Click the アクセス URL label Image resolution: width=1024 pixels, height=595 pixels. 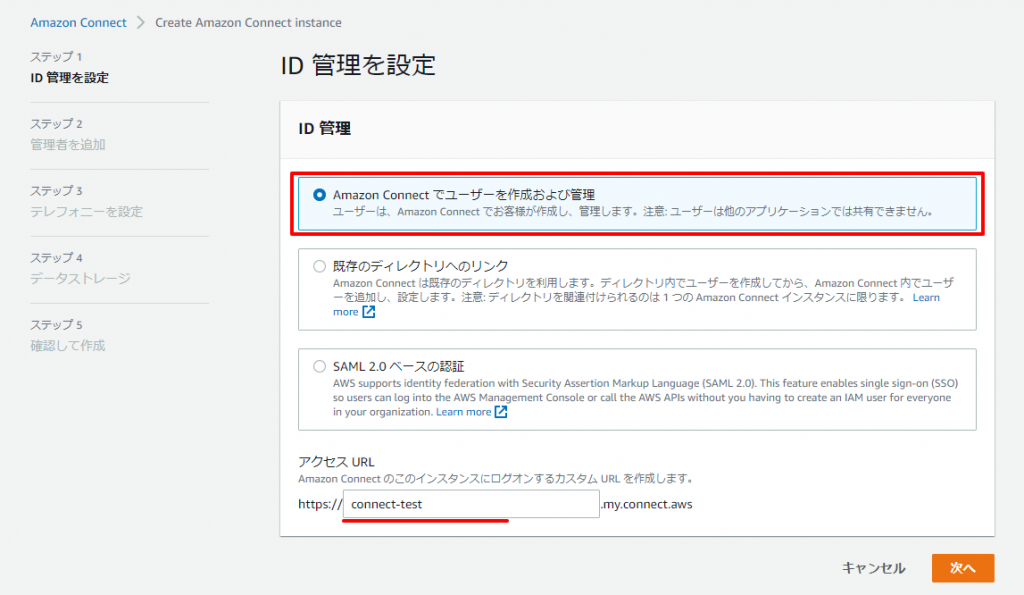(x=336, y=462)
